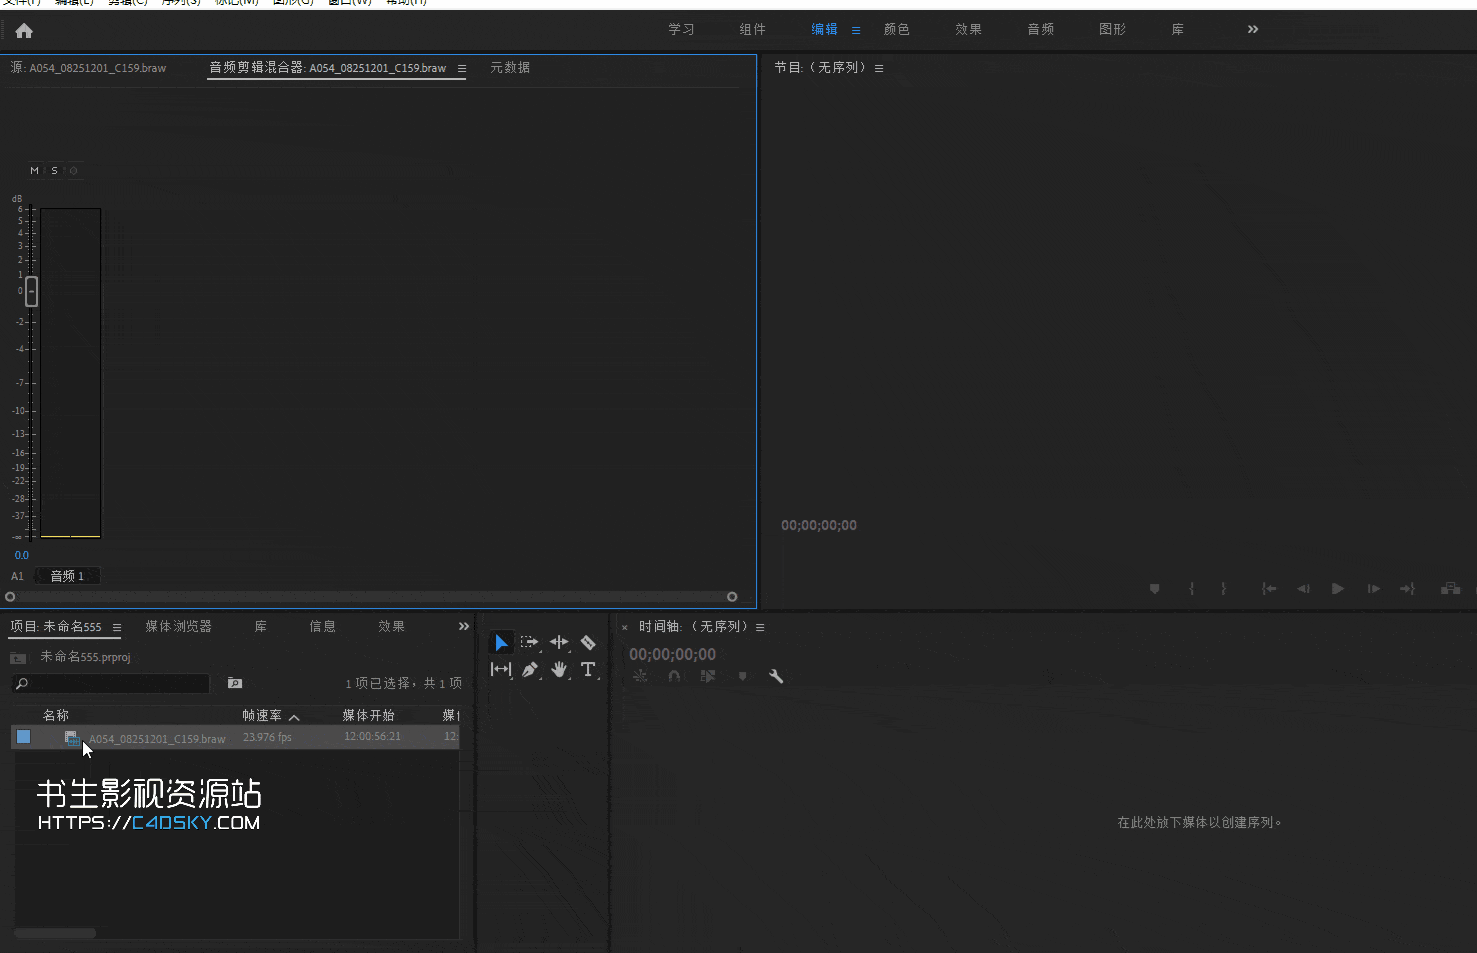
Task: Select the Pen tool in the tools panel
Action: [x=530, y=669]
